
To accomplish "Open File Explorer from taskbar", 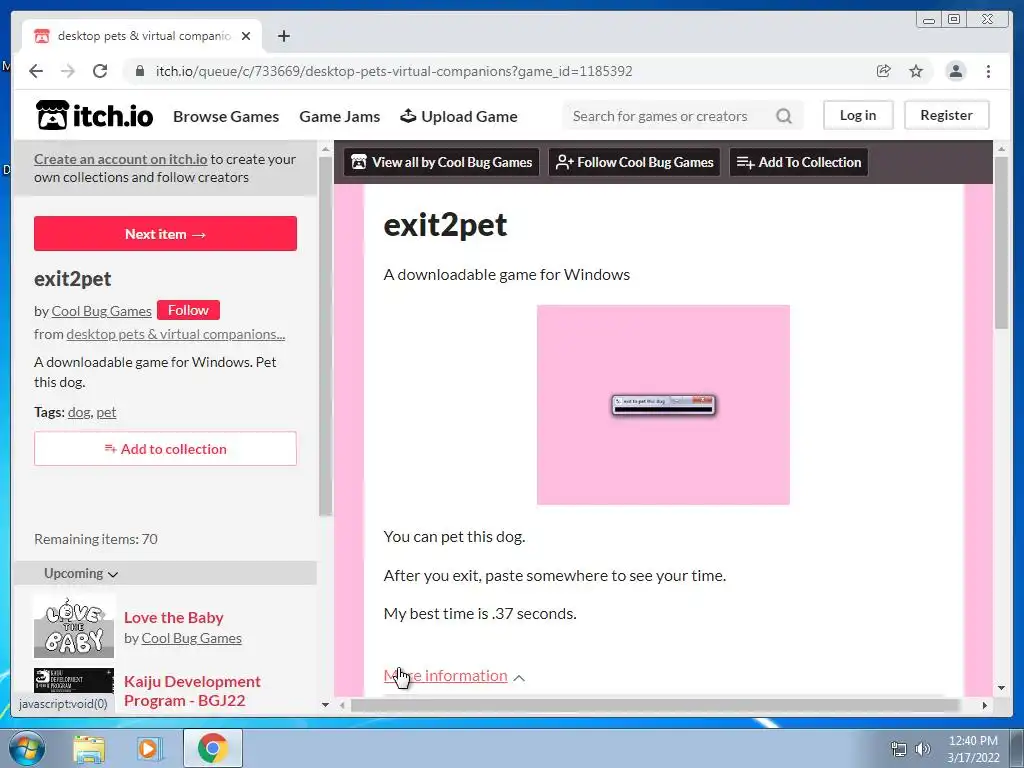I will click(x=89, y=749).
